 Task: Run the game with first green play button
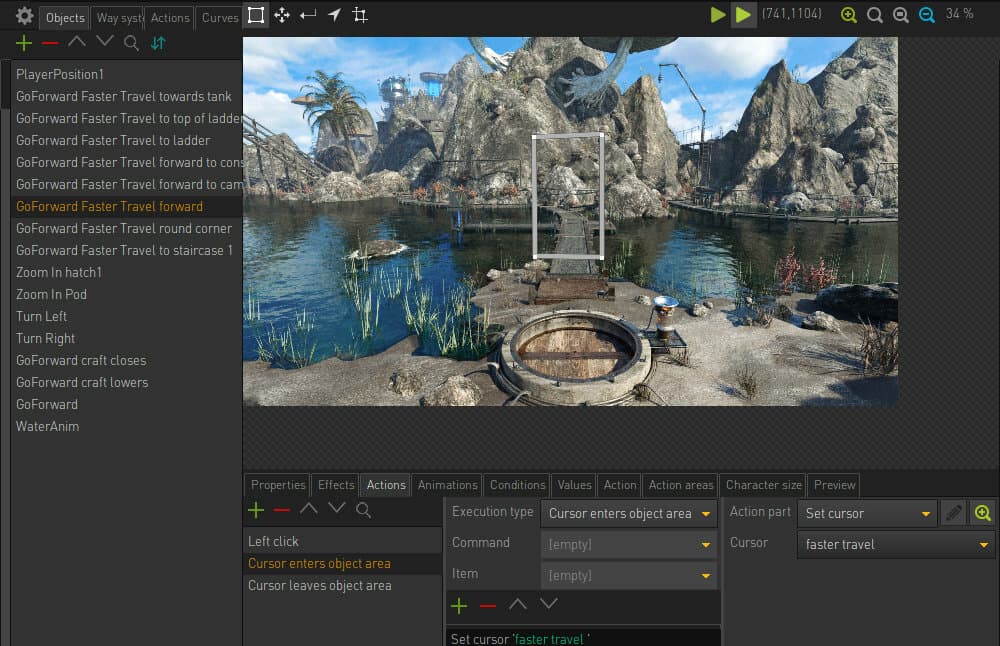[x=717, y=15]
